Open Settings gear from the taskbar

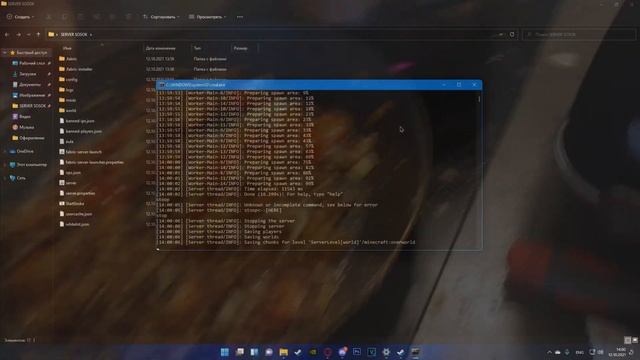tap(386, 352)
